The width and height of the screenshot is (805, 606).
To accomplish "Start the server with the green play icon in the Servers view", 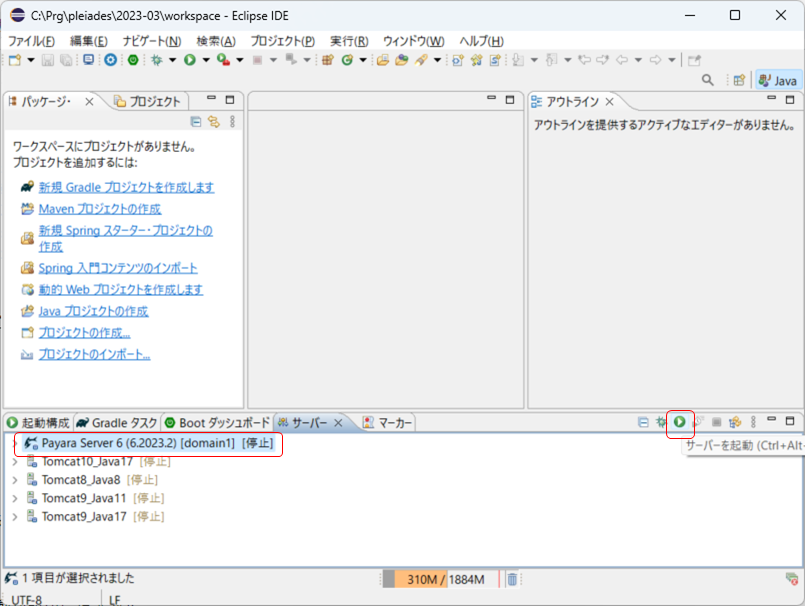I will (x=680, y=422).
